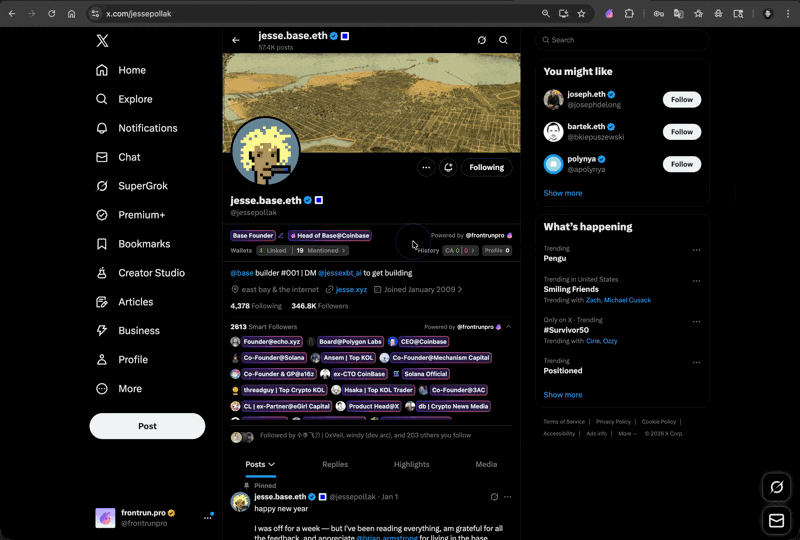Collapse the Smart Followers section

(508, 327)
